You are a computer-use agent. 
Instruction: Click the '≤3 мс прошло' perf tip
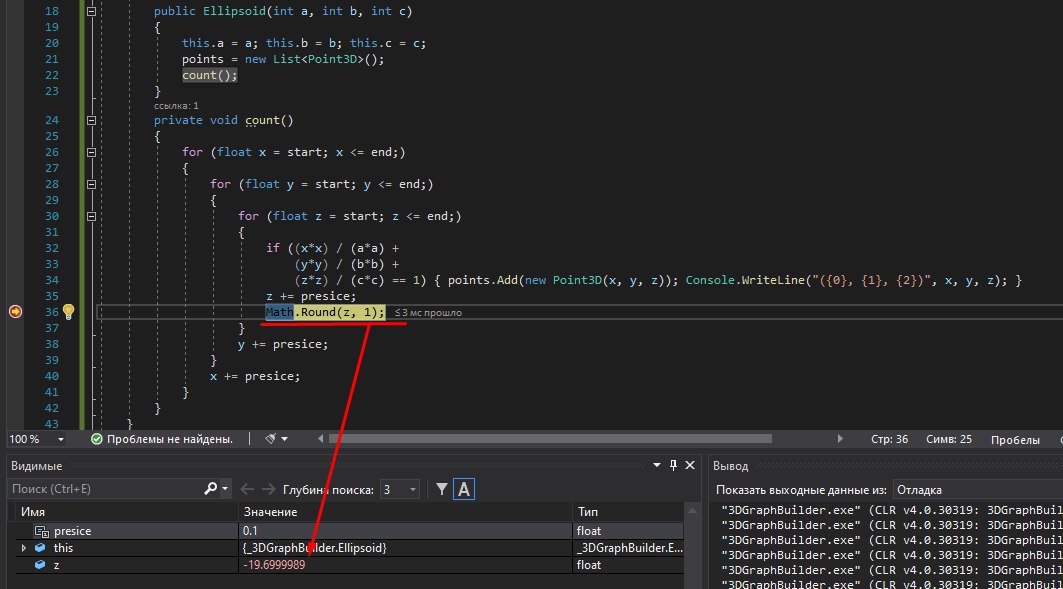(428, 312)
